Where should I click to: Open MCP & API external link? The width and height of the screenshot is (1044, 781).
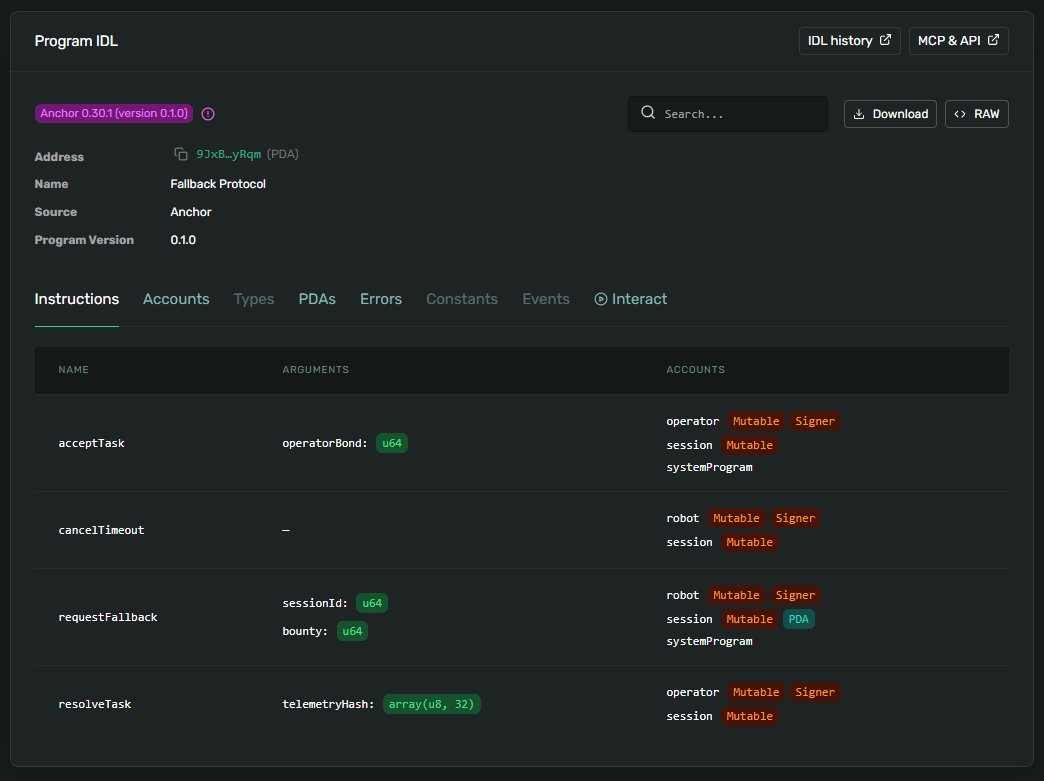[x=958, y=41]
